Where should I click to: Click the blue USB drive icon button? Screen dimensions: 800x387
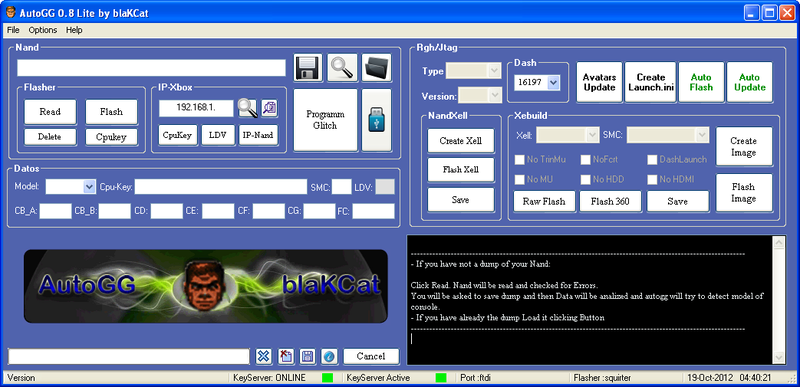point(377,120)
